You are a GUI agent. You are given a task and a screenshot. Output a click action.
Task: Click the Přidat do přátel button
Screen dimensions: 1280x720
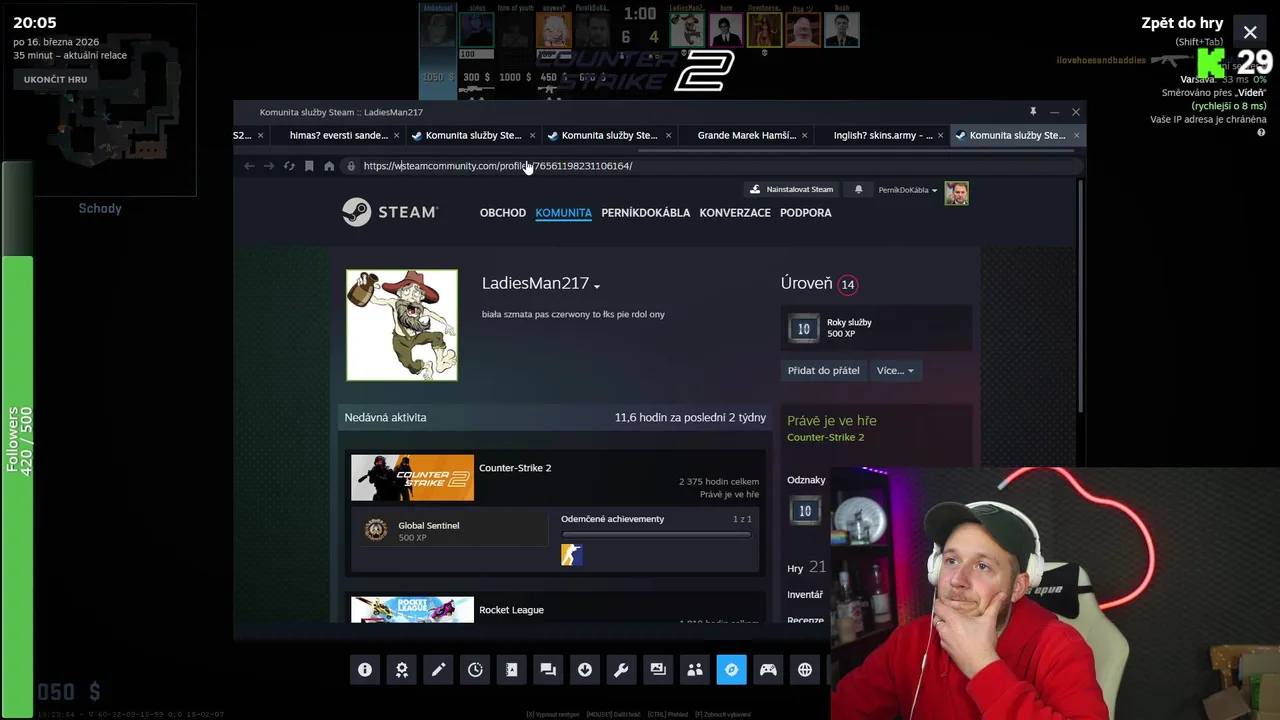[823, 370]
